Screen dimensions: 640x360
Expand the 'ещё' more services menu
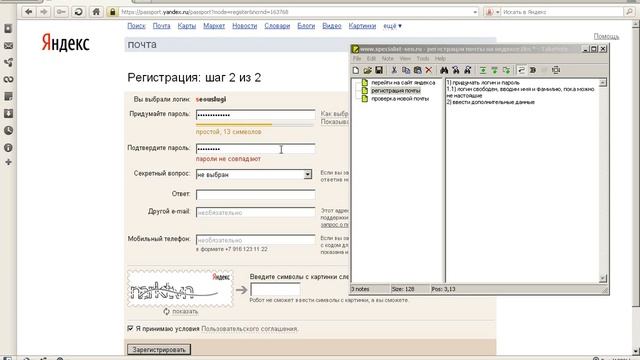tap(392, 26)
